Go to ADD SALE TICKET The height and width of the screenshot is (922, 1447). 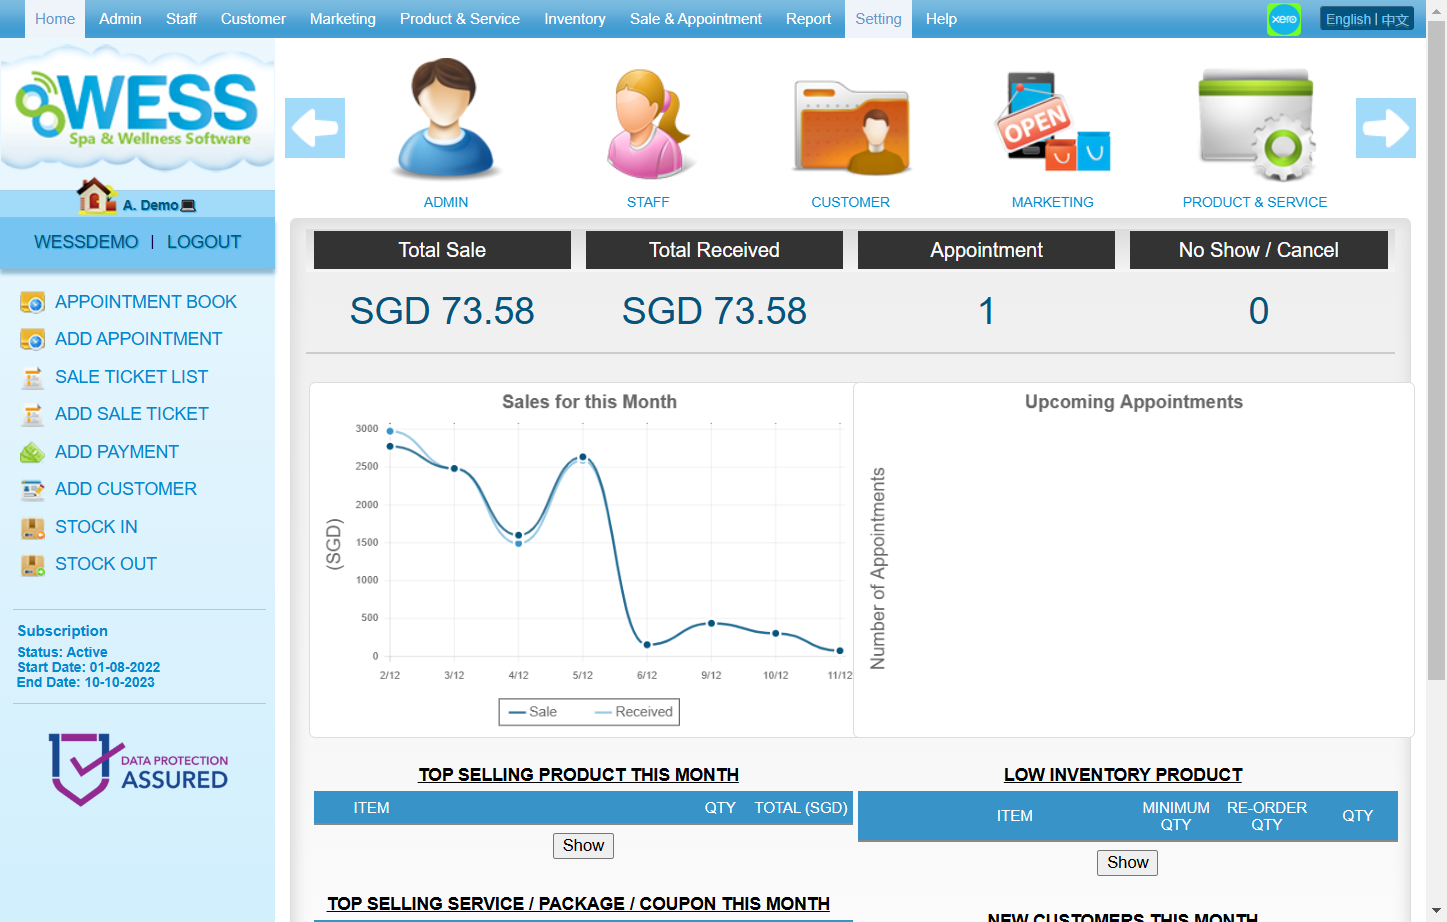[132, 414]
